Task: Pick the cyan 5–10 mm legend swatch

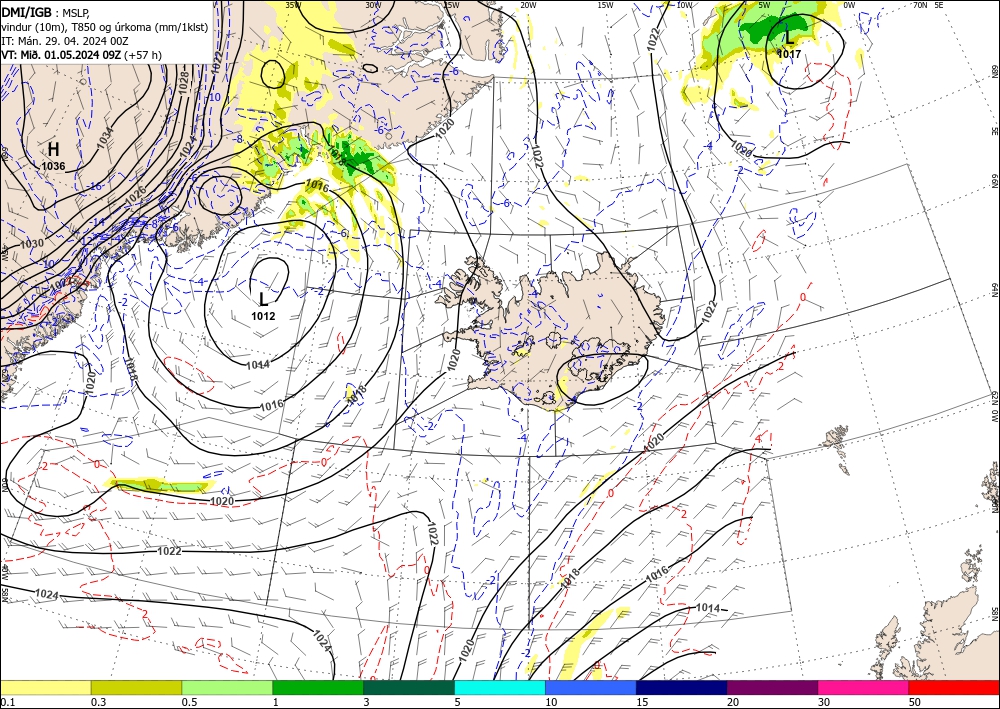Action: 500,687
